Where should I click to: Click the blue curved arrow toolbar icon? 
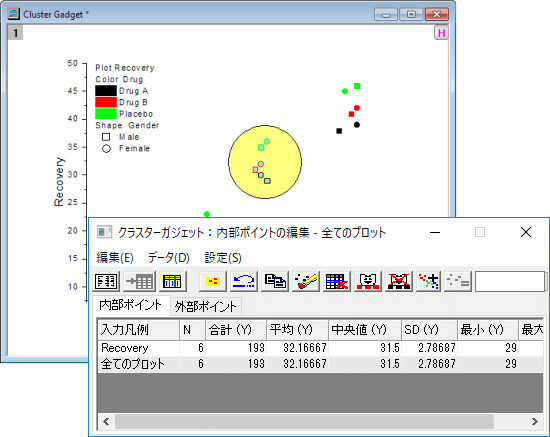(244, 281)
